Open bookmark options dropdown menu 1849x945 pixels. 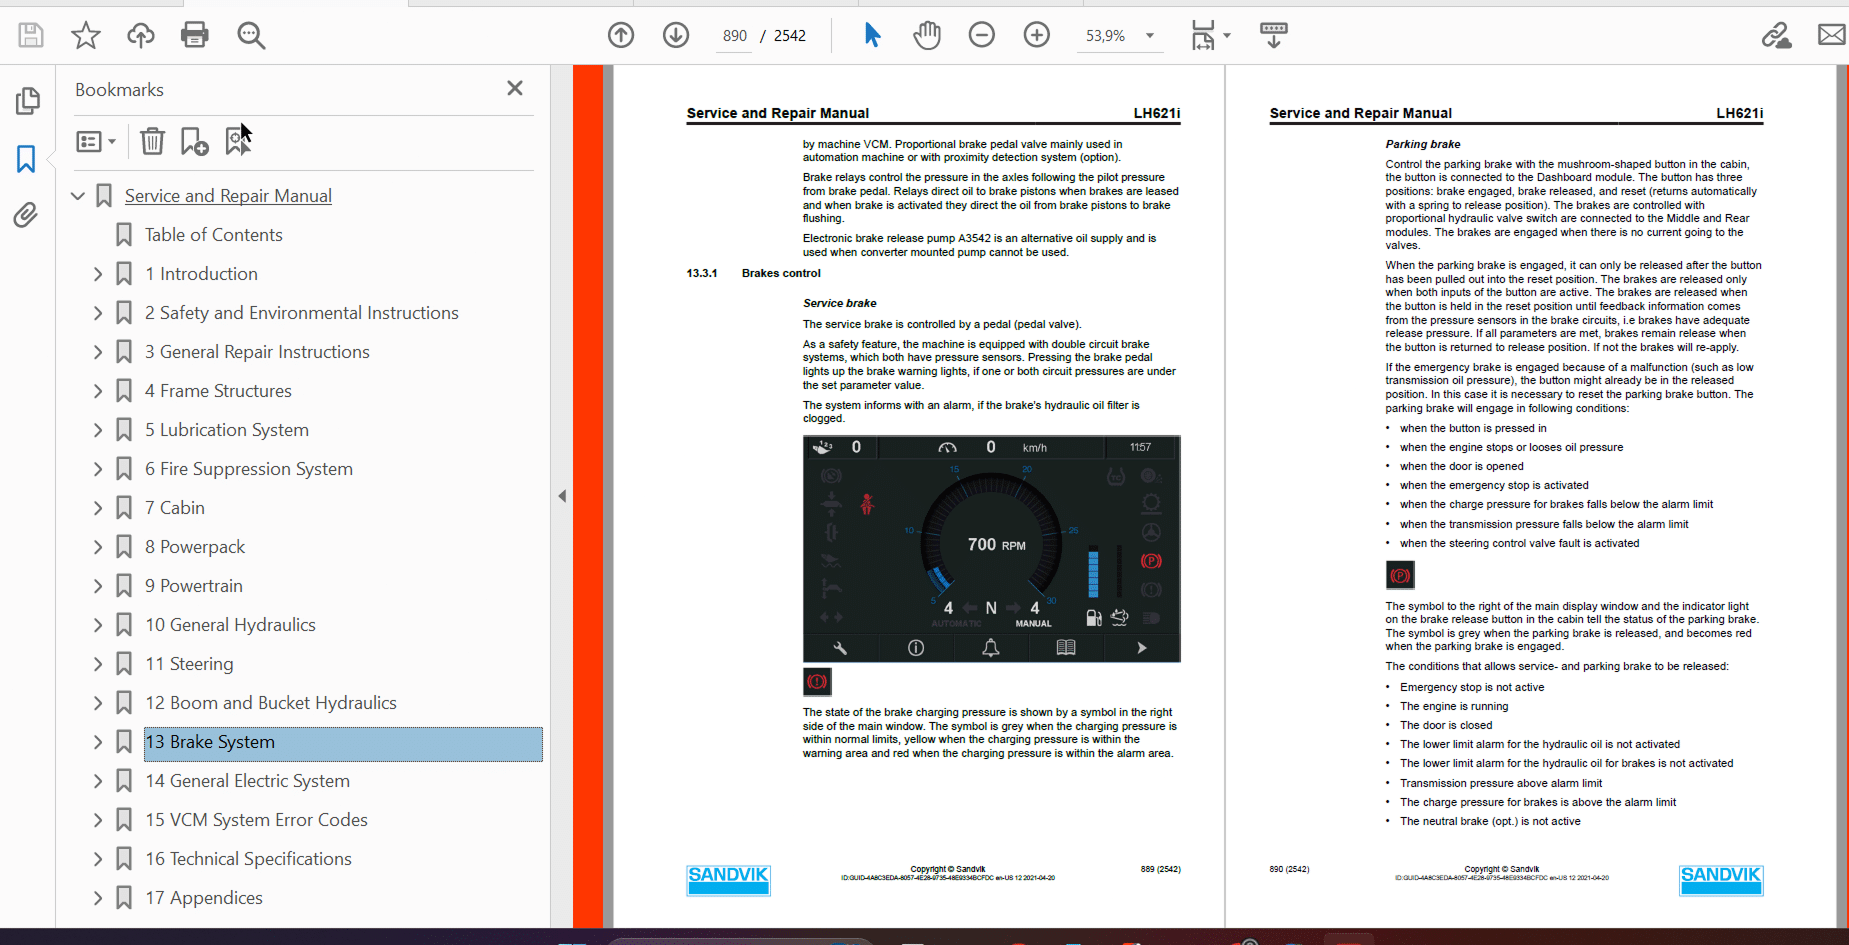97,142
